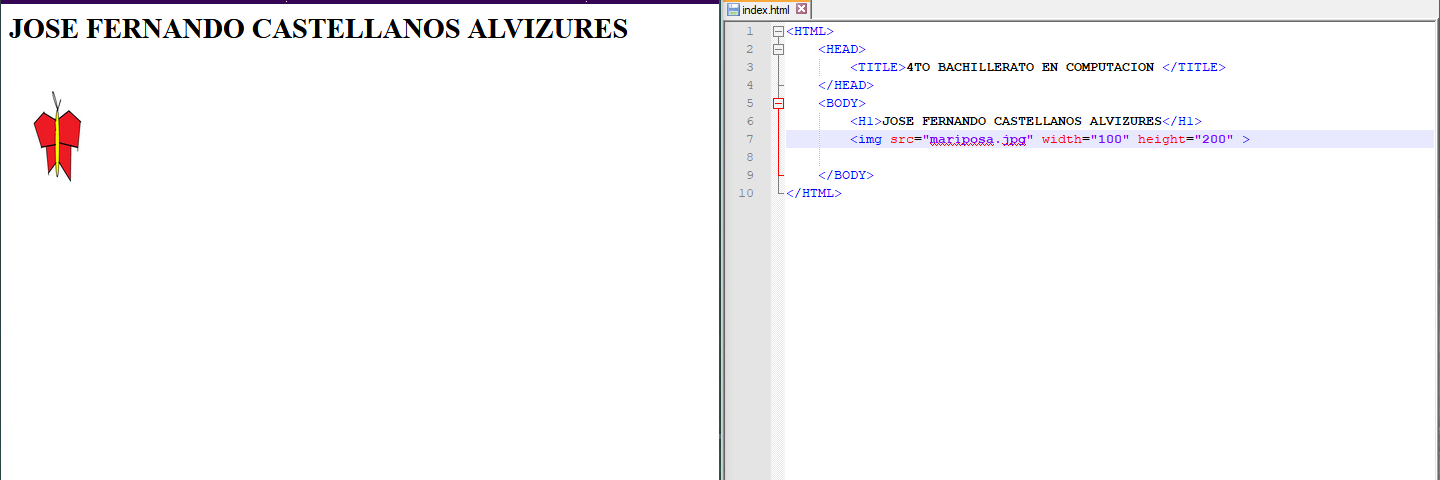Click the src attribute of the img tag
The image size is (1440, 480).
click(x=902, y=140)
